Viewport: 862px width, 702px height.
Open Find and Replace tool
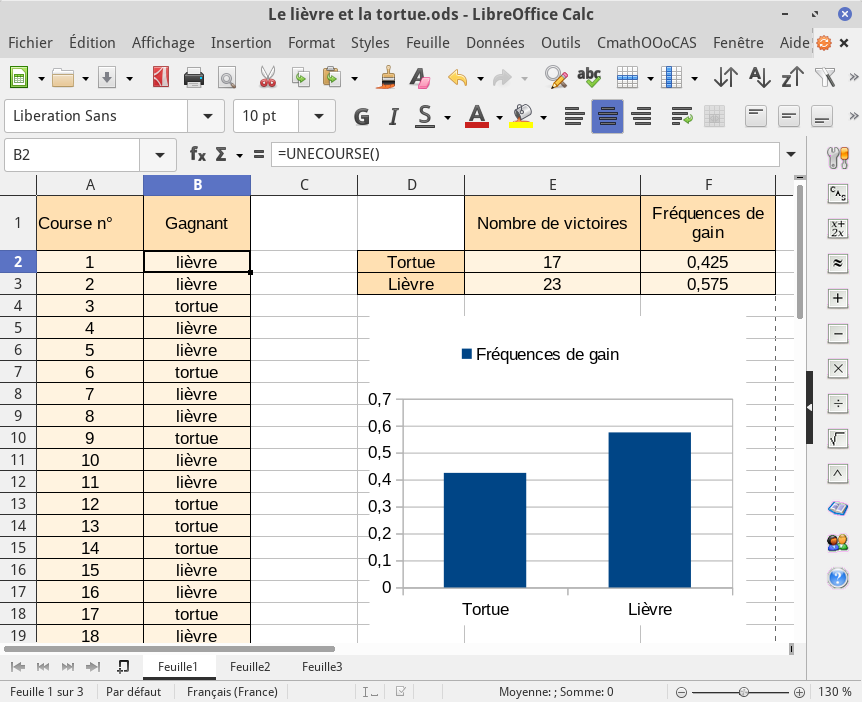click(x=555, y=78)
